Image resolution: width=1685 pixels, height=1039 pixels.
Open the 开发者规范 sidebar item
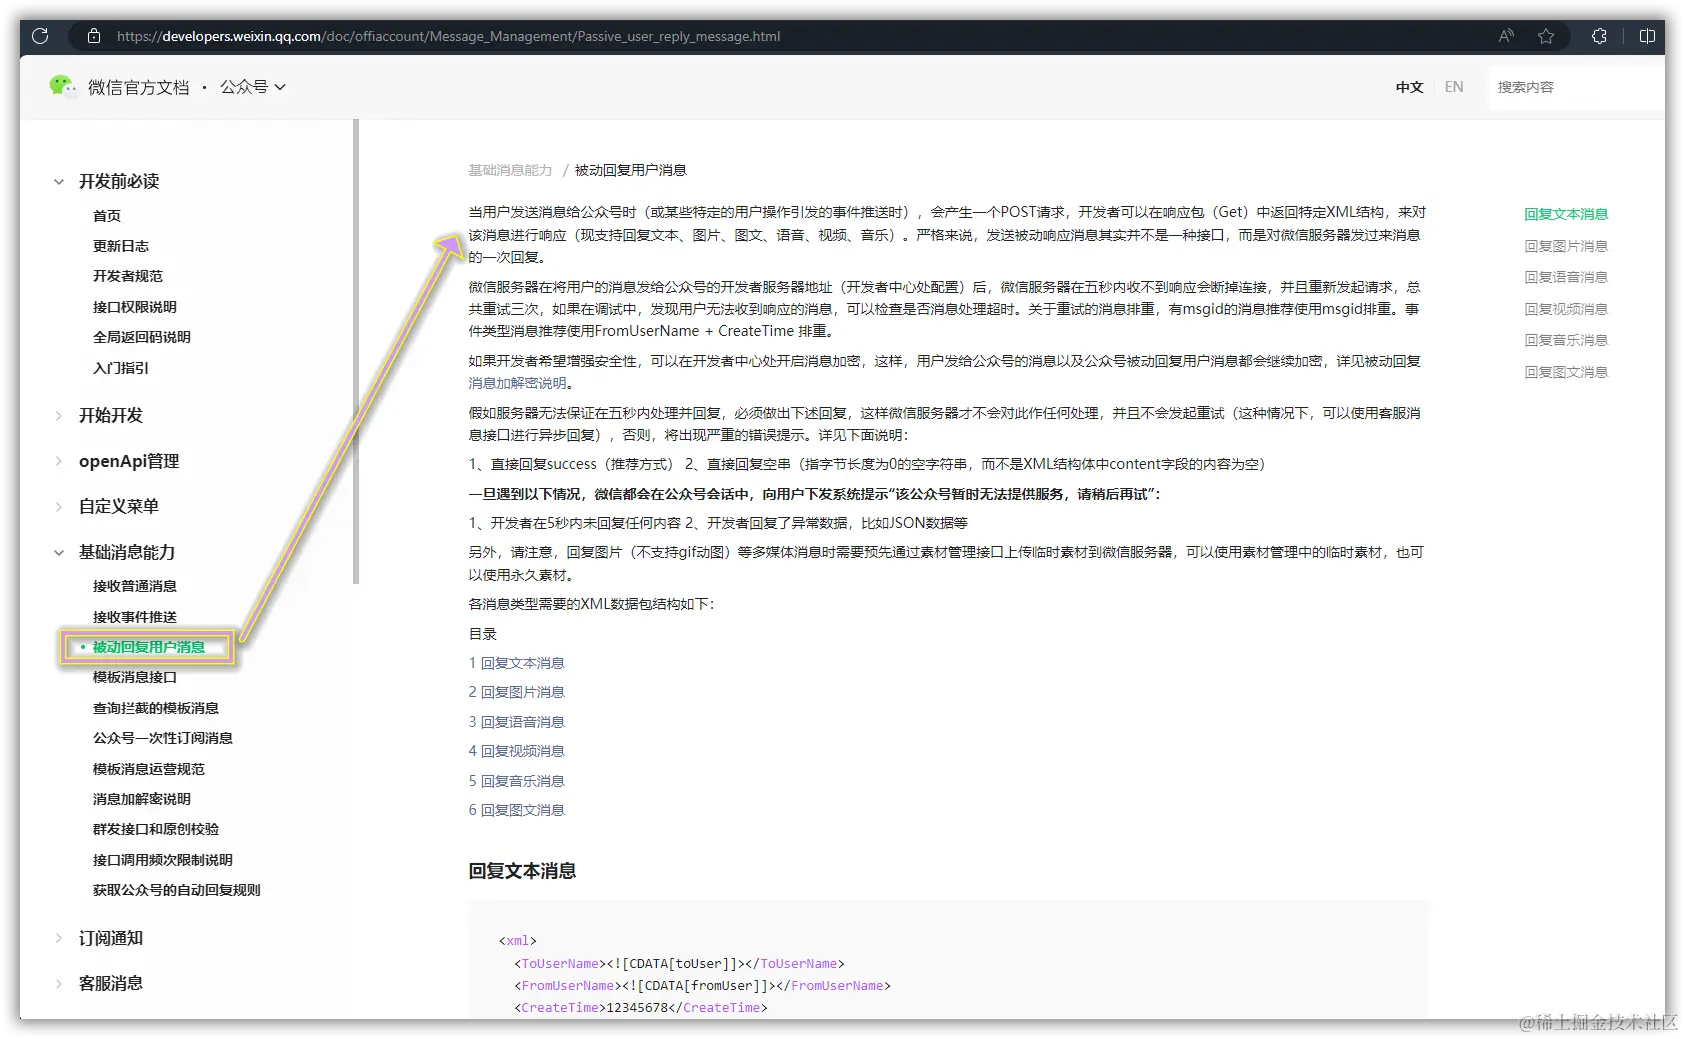(128, 276)
